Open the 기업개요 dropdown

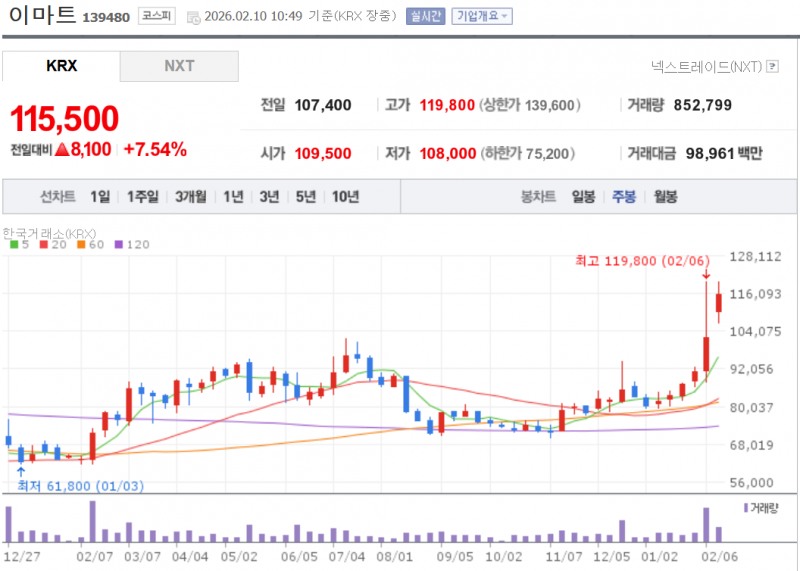click(482, 16)
